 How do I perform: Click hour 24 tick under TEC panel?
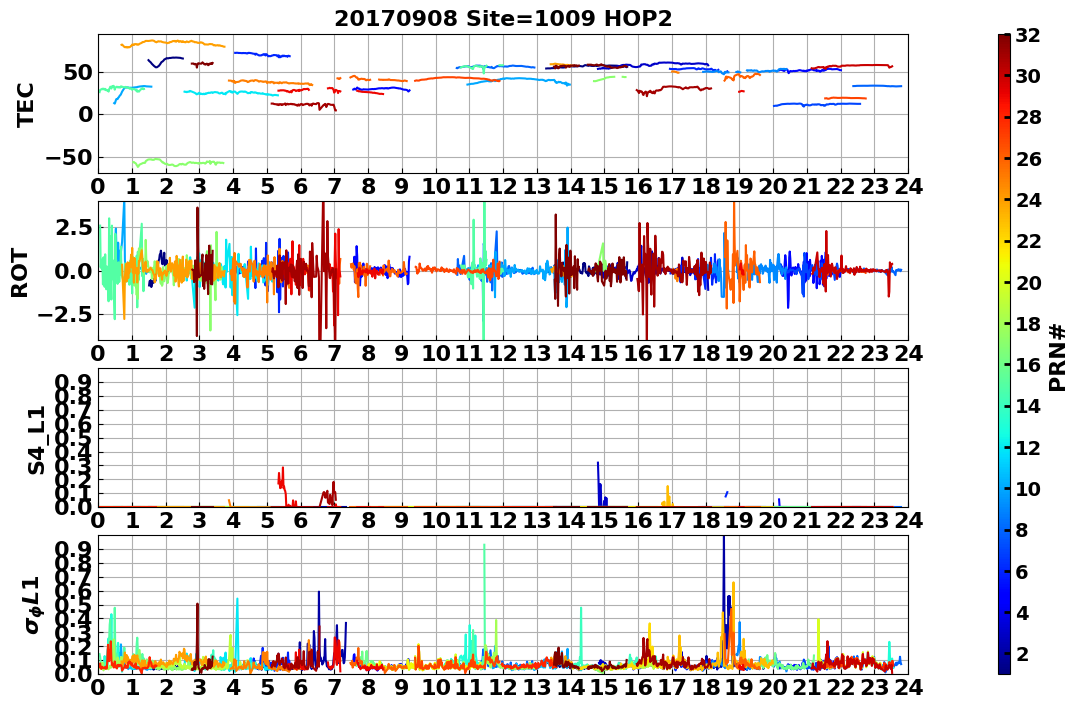click(x=908, y=187)
